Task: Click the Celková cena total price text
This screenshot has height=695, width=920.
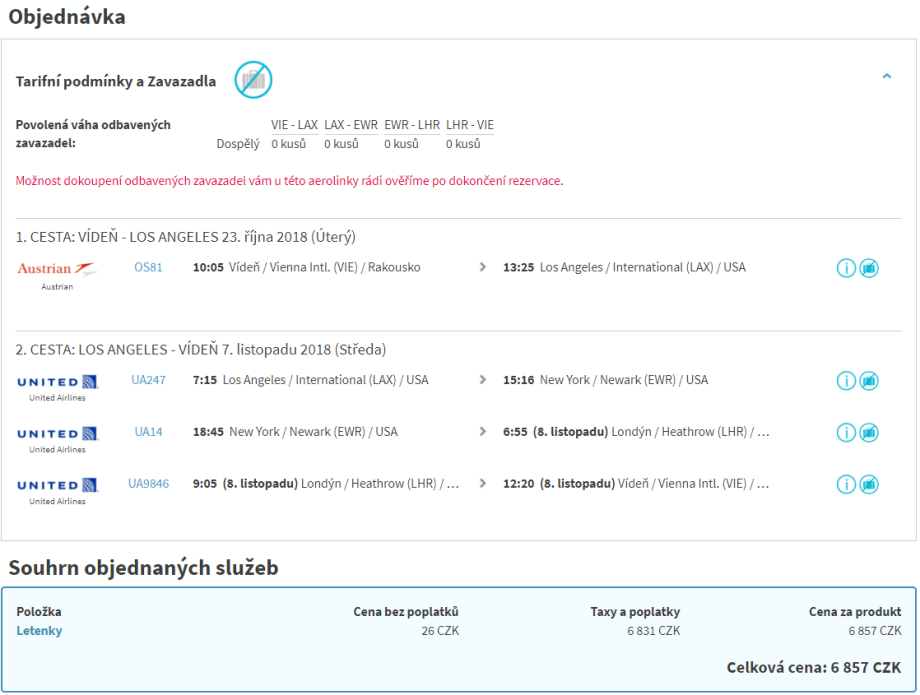Action: 813,667
